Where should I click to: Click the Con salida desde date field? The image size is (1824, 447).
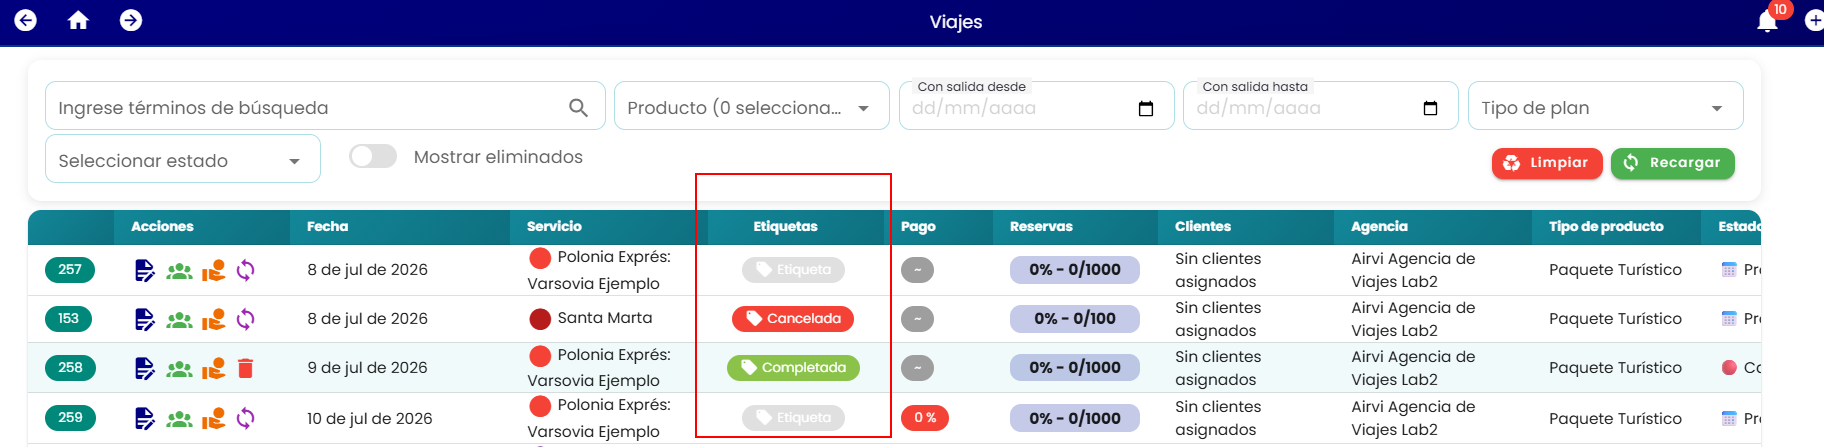1036,106
